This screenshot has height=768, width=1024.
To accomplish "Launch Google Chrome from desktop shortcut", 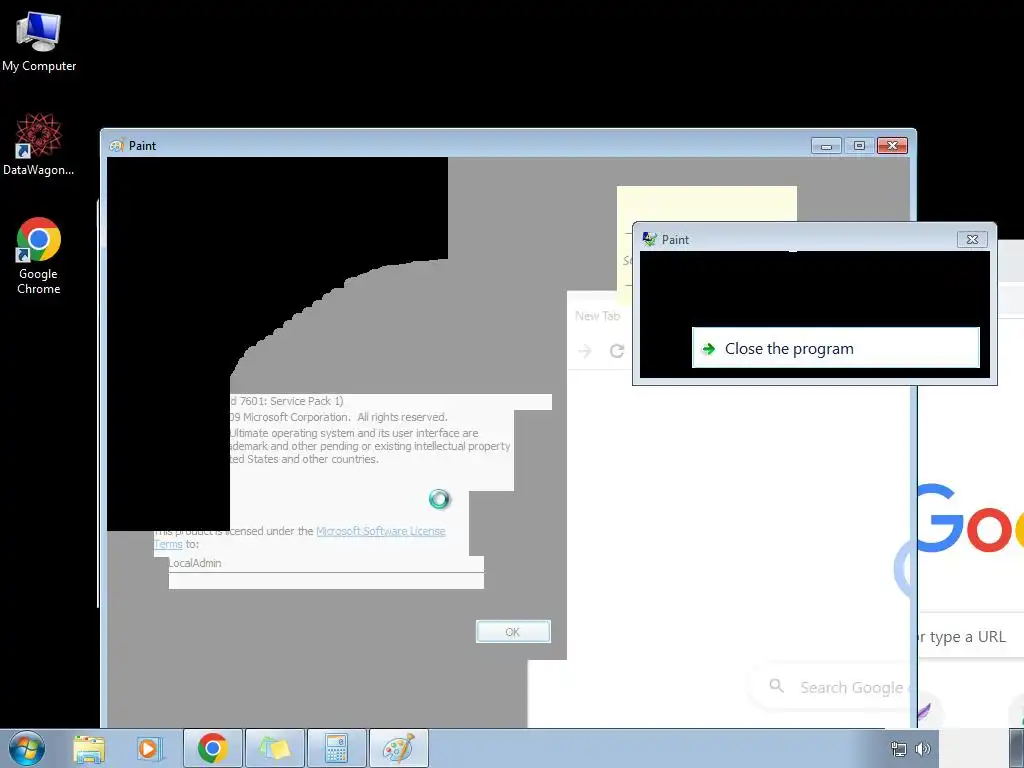I will (39, 256).
